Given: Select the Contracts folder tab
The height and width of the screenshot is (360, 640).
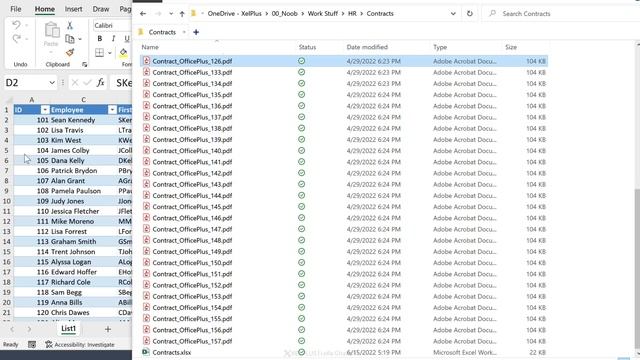Looking at the screenshot, I should click(162, 32).
